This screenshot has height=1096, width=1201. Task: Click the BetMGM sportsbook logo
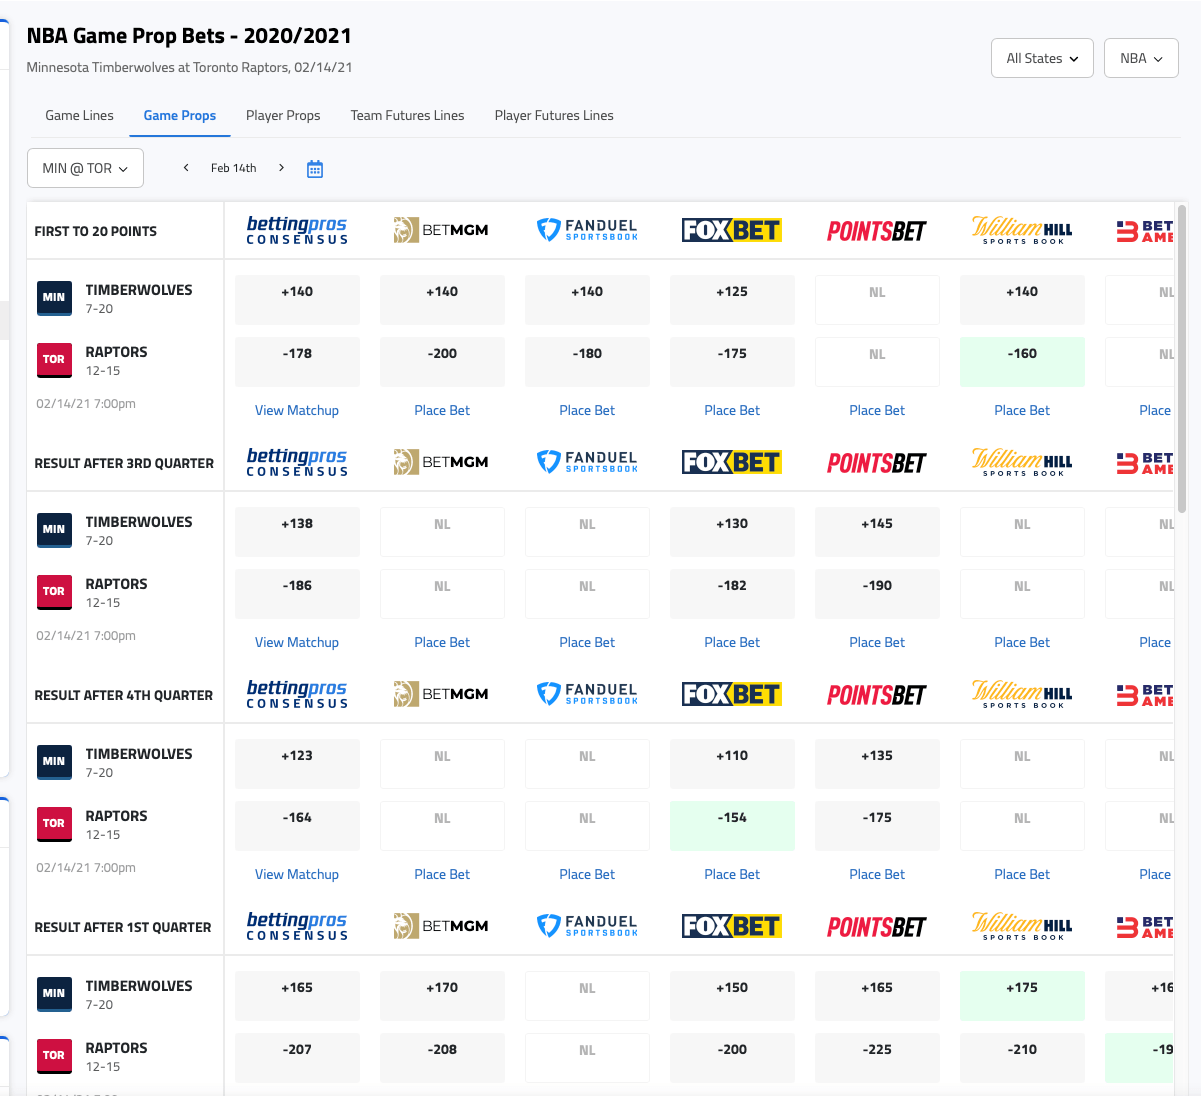(442, 230)
